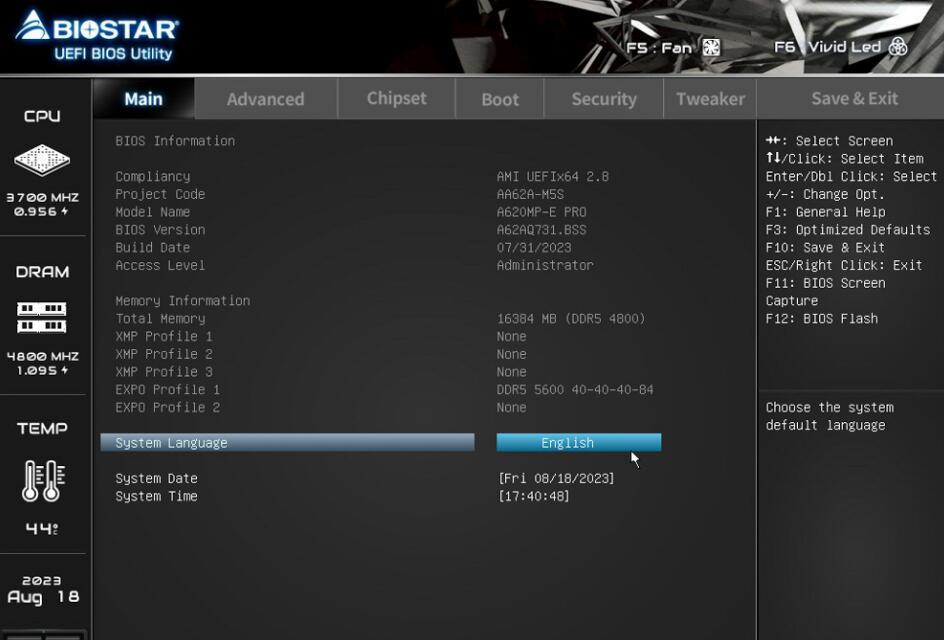Screen dimensions: 944x640
Task: Click the EXPO Profile 2 label
Action: [167, 408]
